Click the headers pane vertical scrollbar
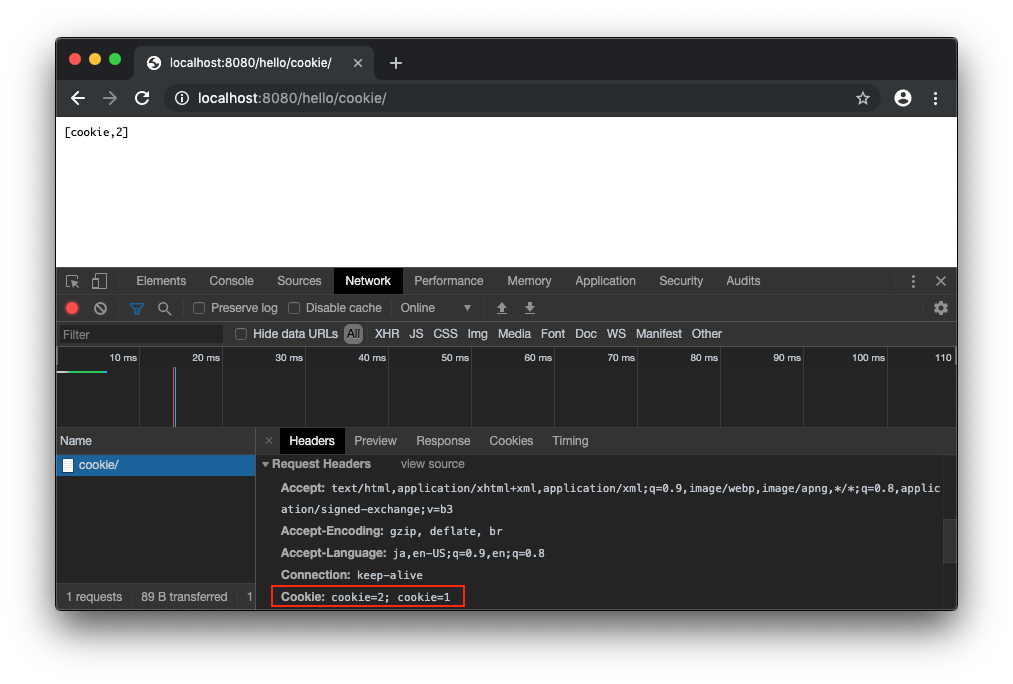 pyautogui.click(x=949, y=541)
